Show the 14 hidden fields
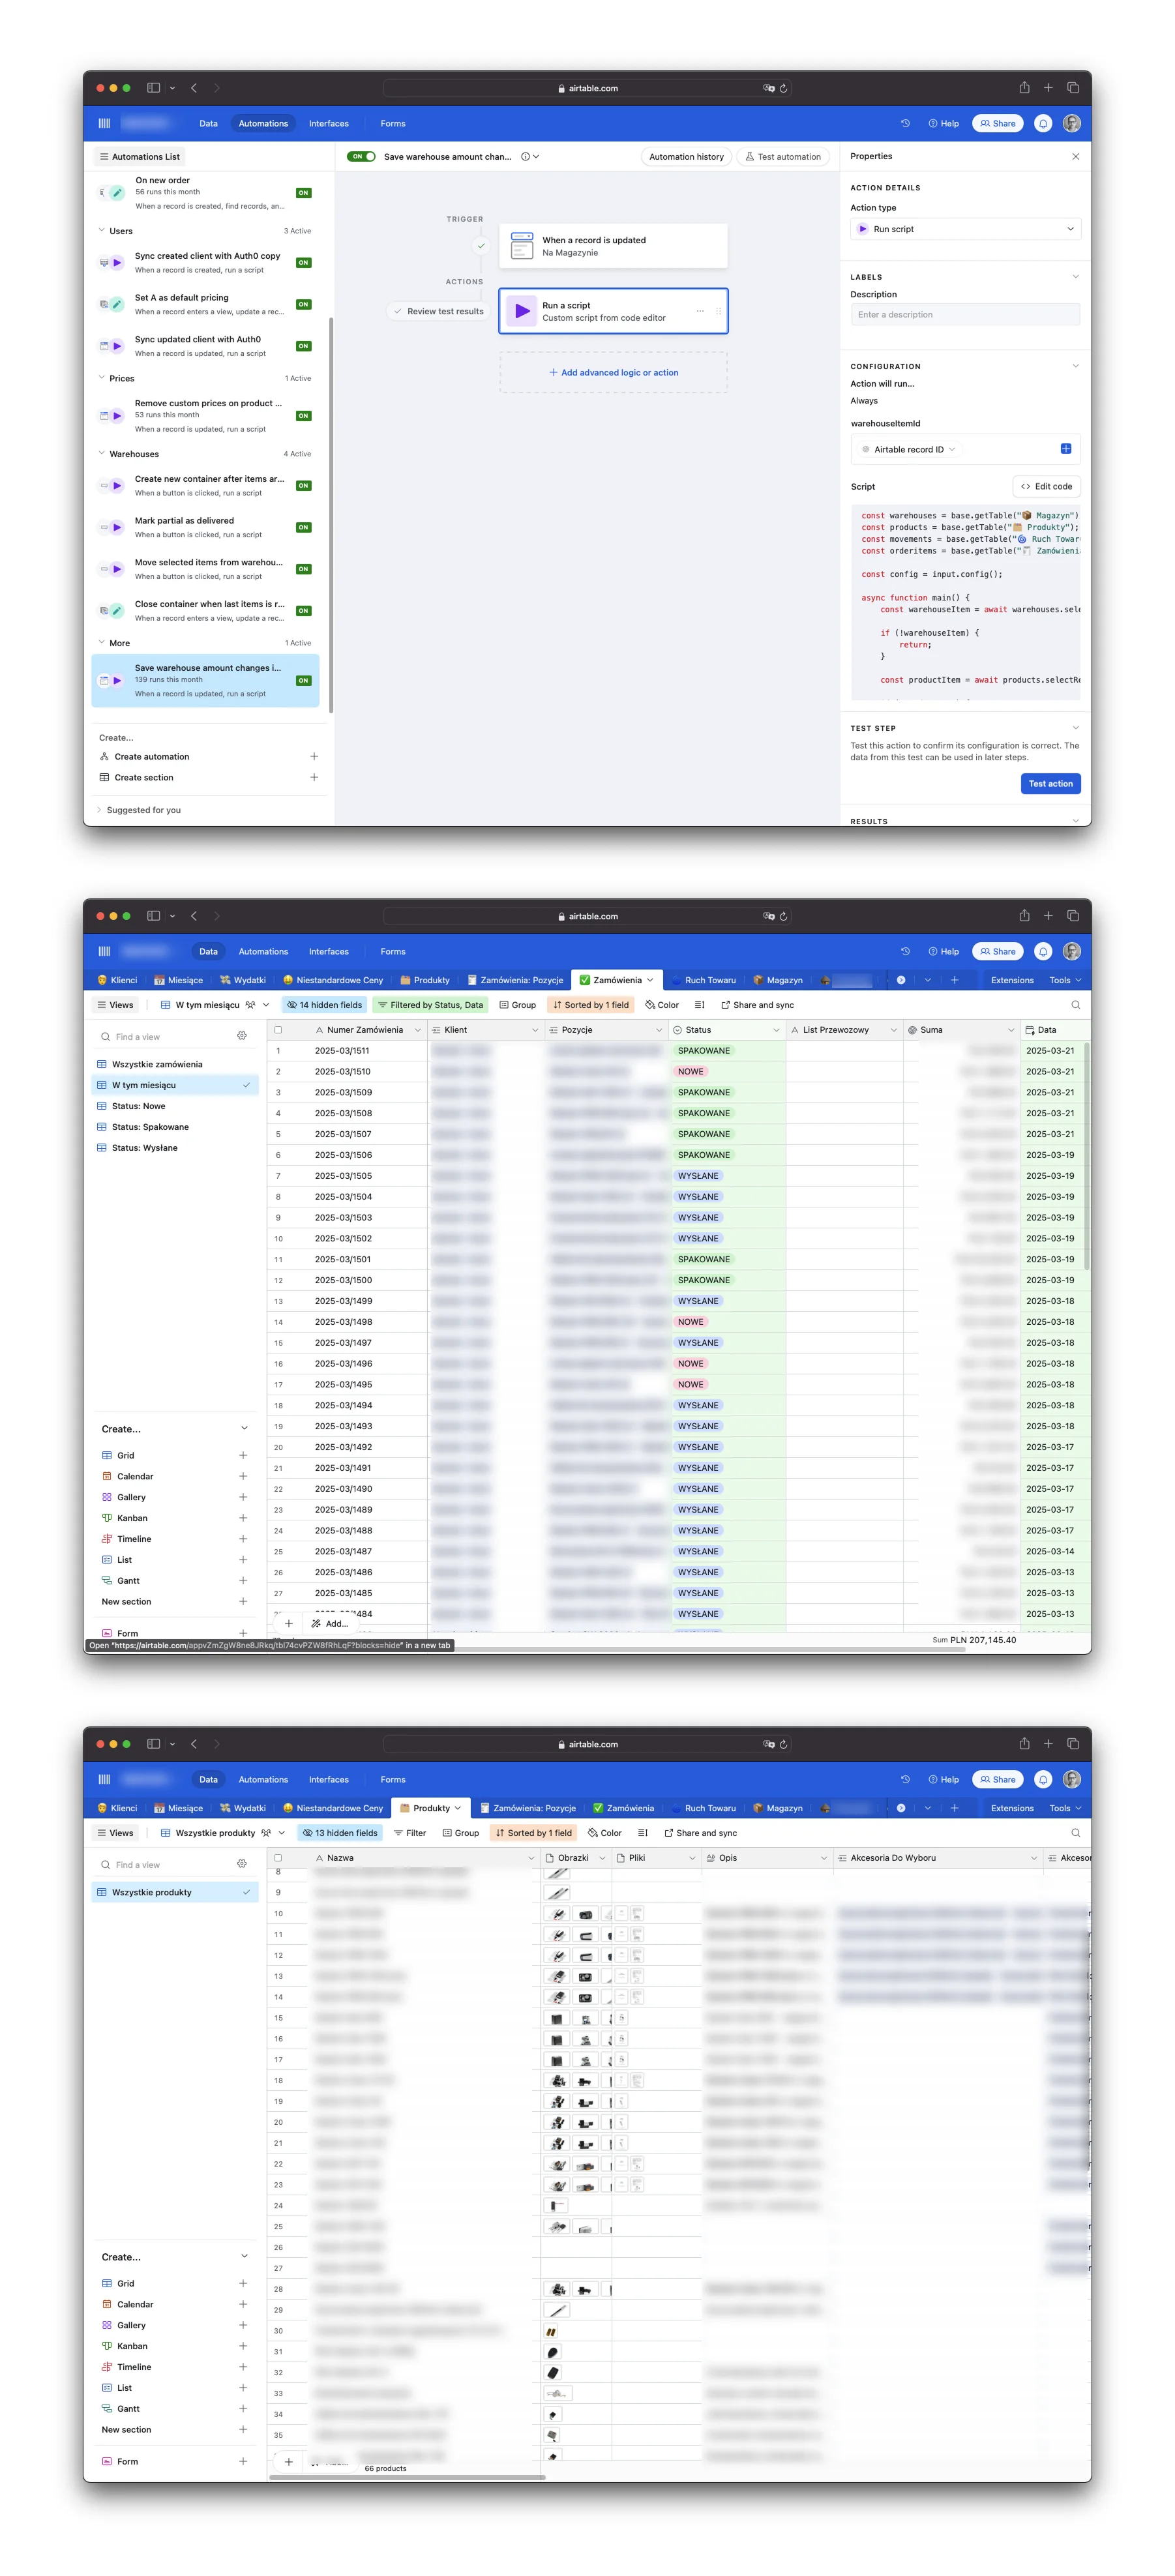This screenshot has height=2576, width=1175. 324,1005
